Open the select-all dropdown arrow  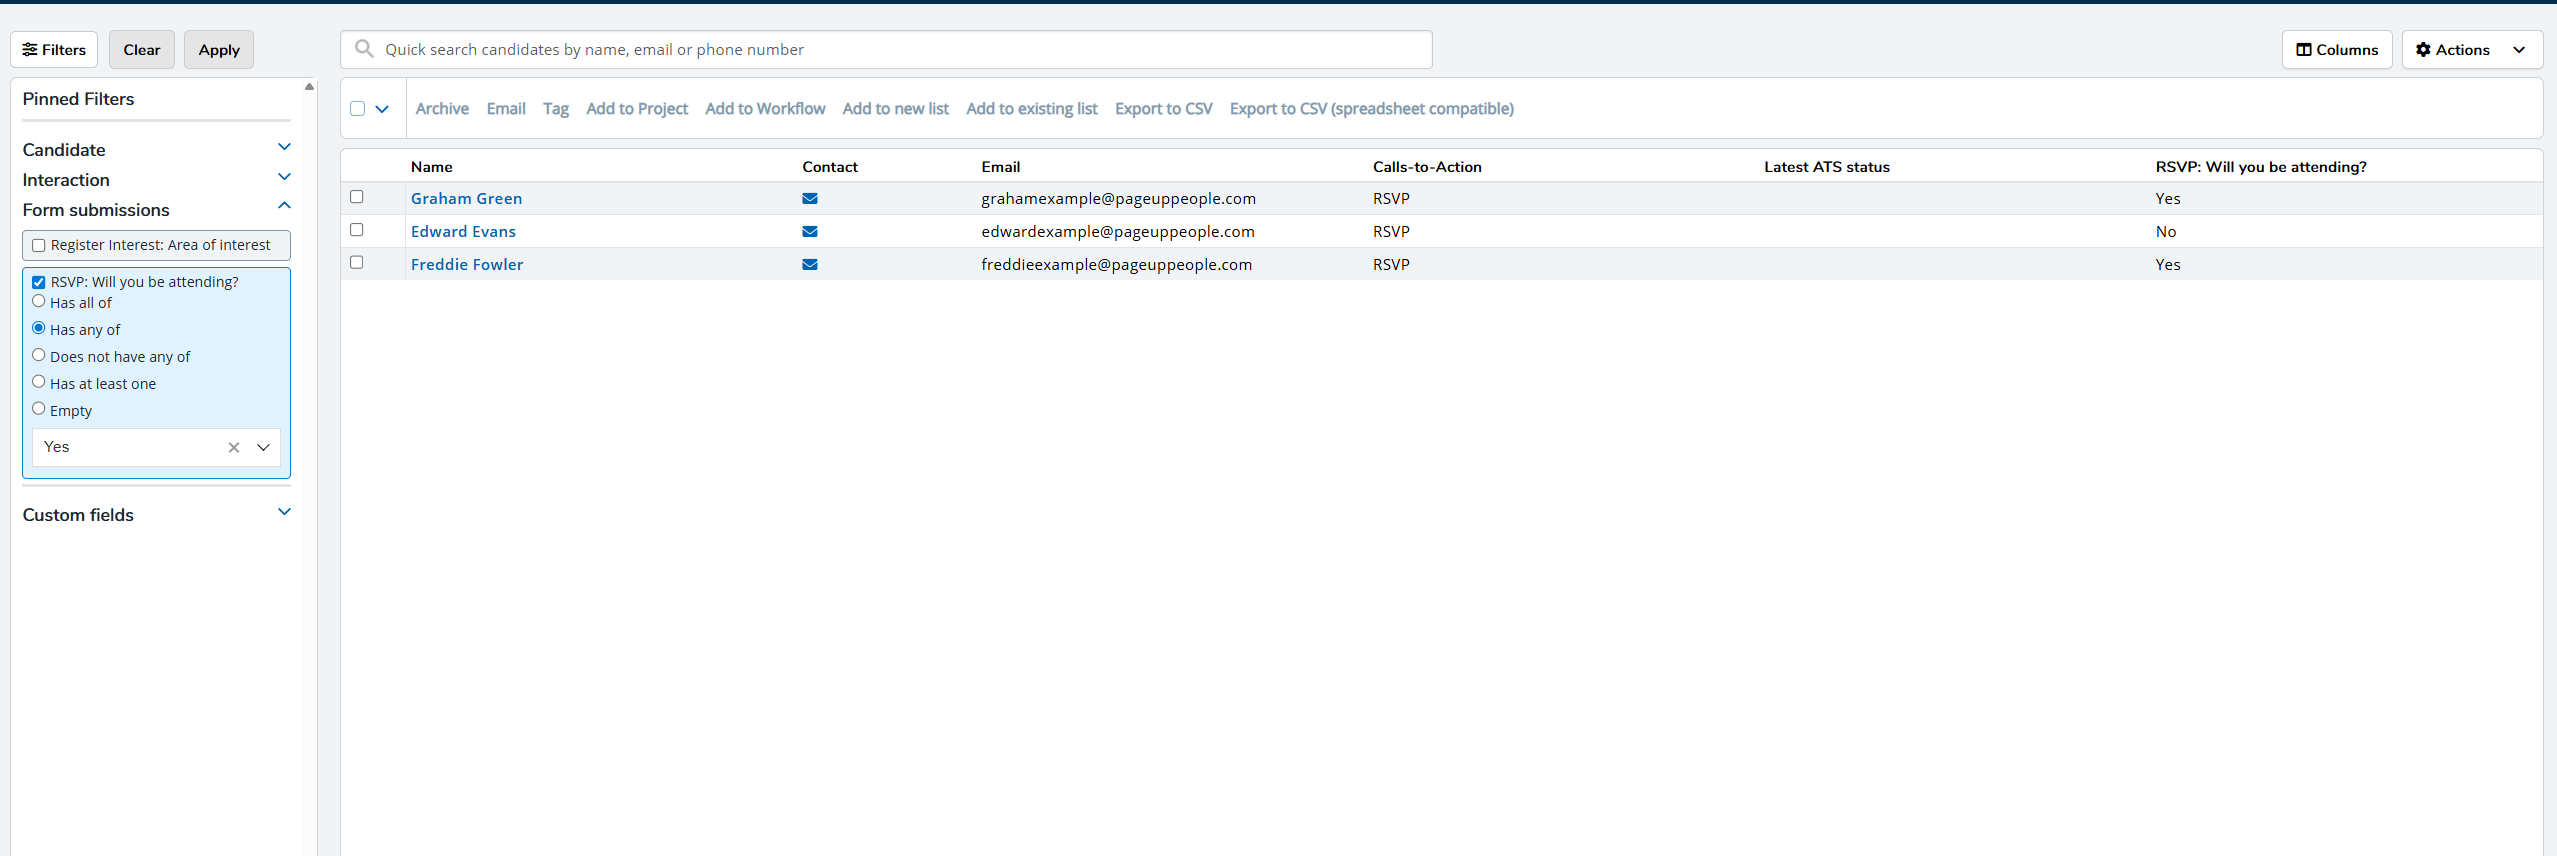coord(382,109)
